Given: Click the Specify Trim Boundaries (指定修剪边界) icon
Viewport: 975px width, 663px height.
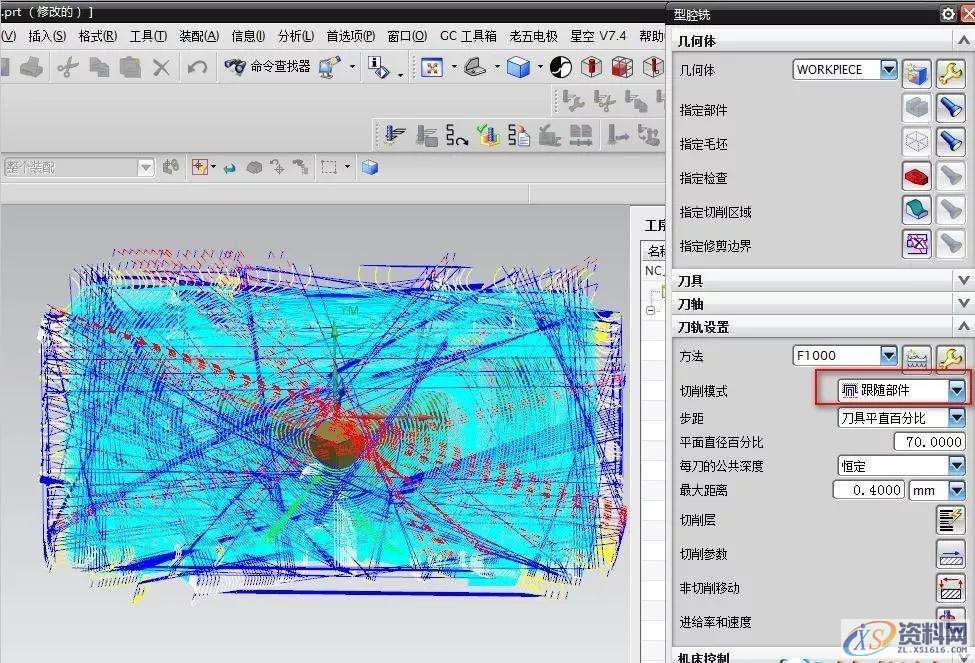Looking at the screenshot, I should click(916, 243).
